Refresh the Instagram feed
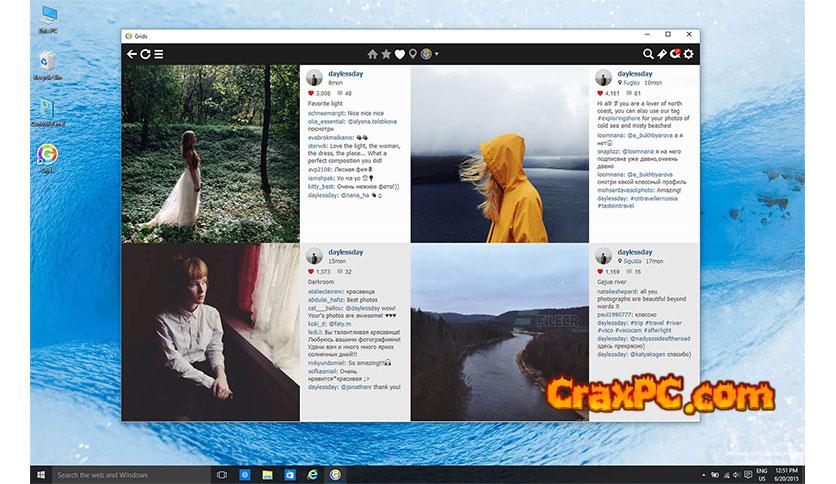836x484 pixels. [x=145, y=54]
